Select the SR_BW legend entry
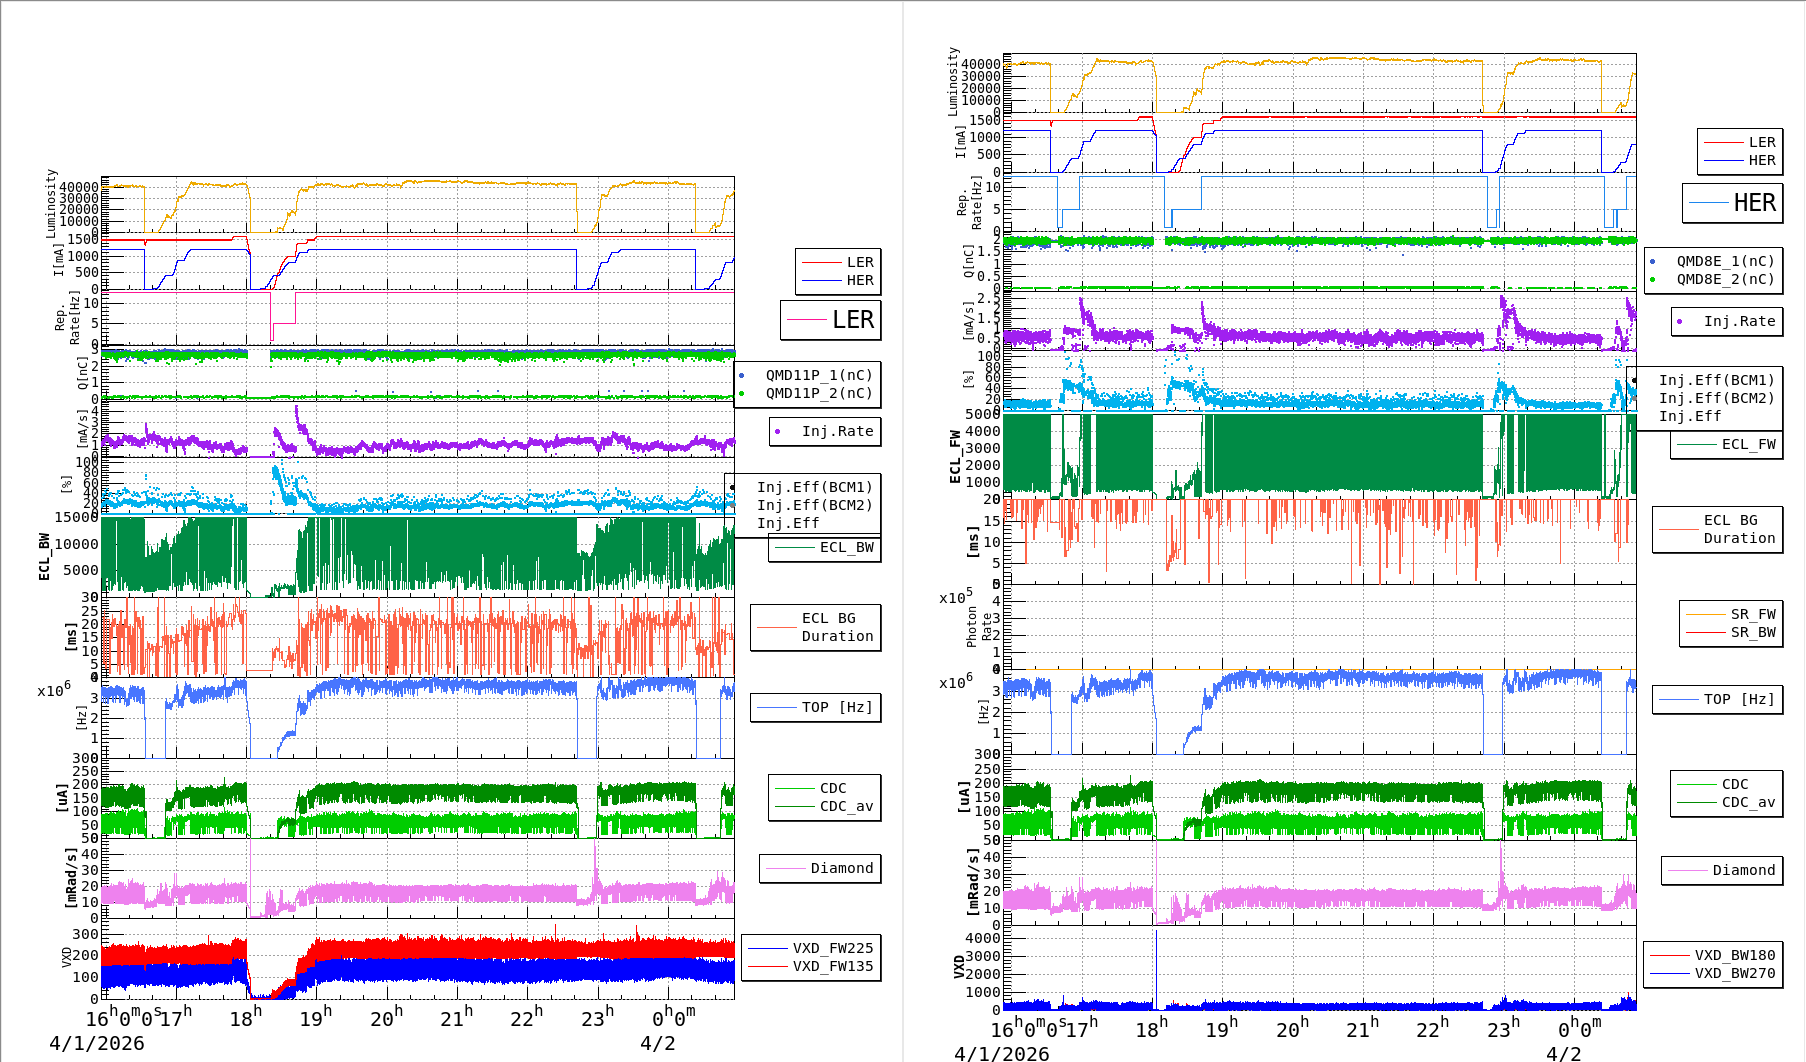This screenshot has height=1062, width=1806. coord(1752,632)
